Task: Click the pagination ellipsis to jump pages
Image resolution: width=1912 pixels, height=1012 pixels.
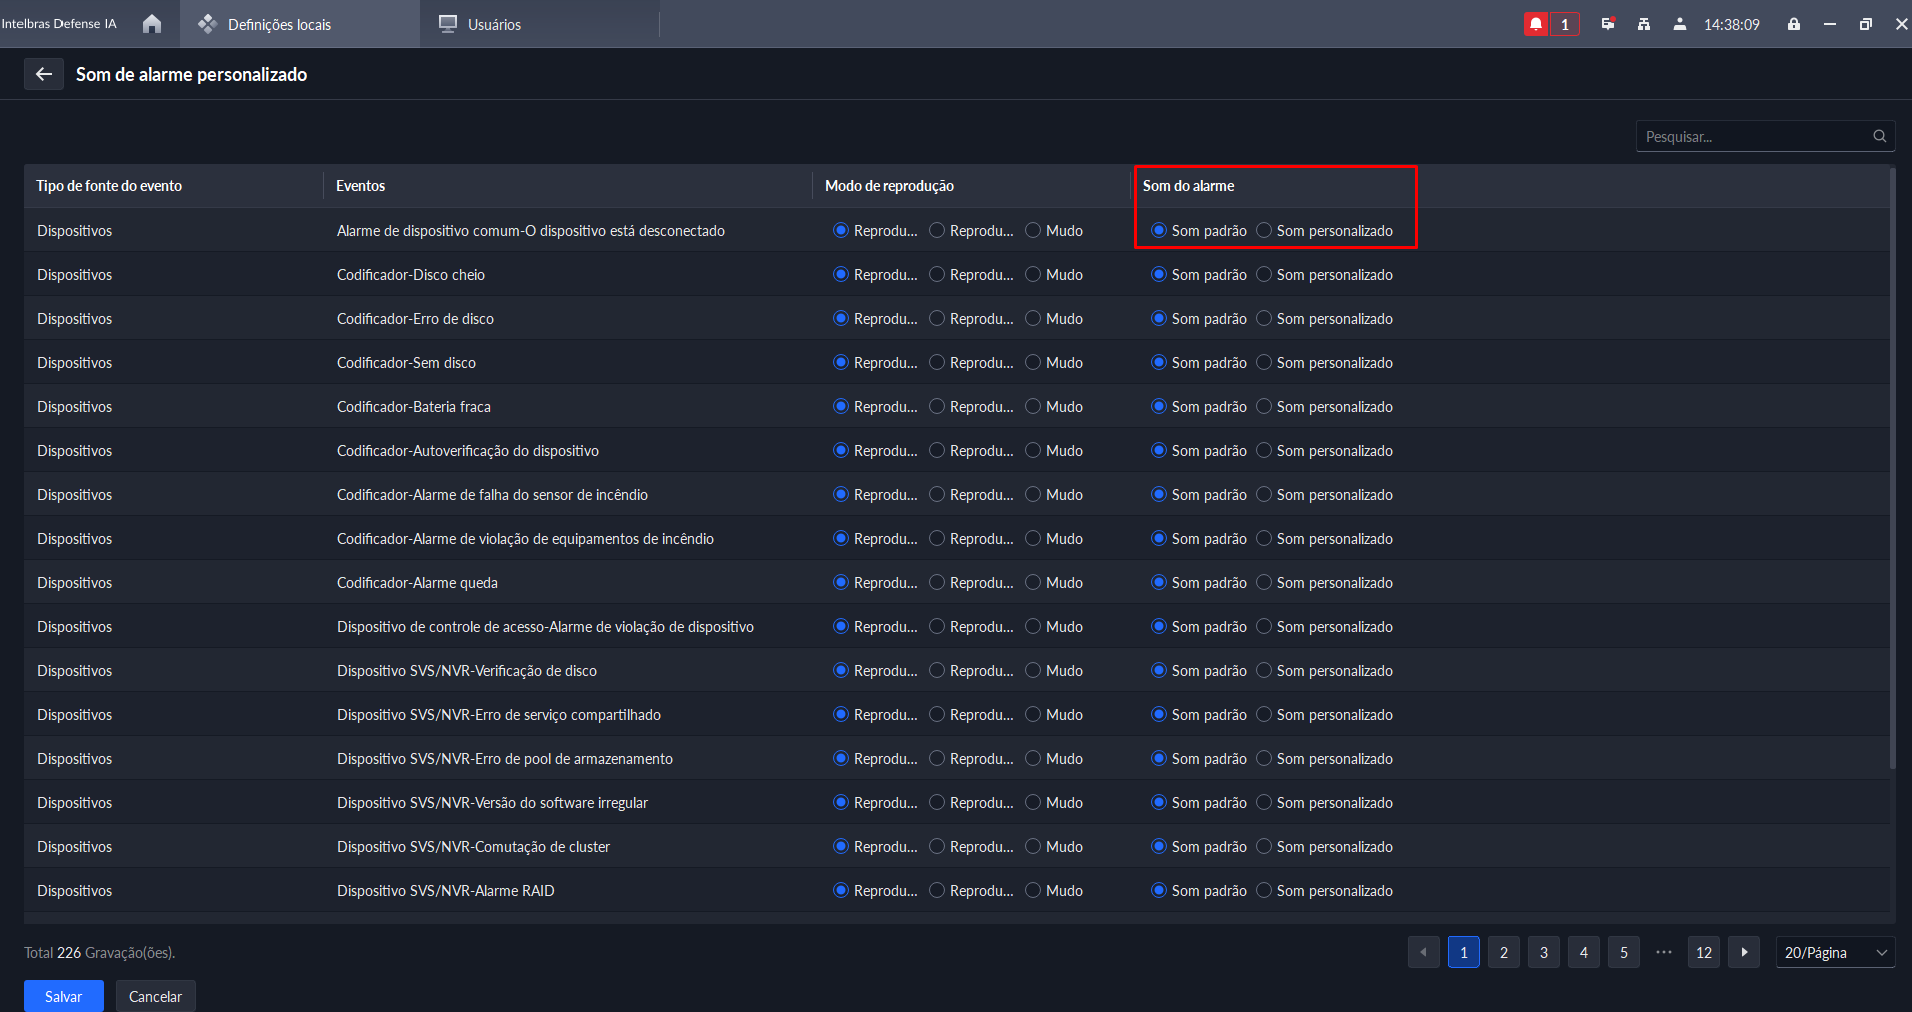Action: [1664, 952]
